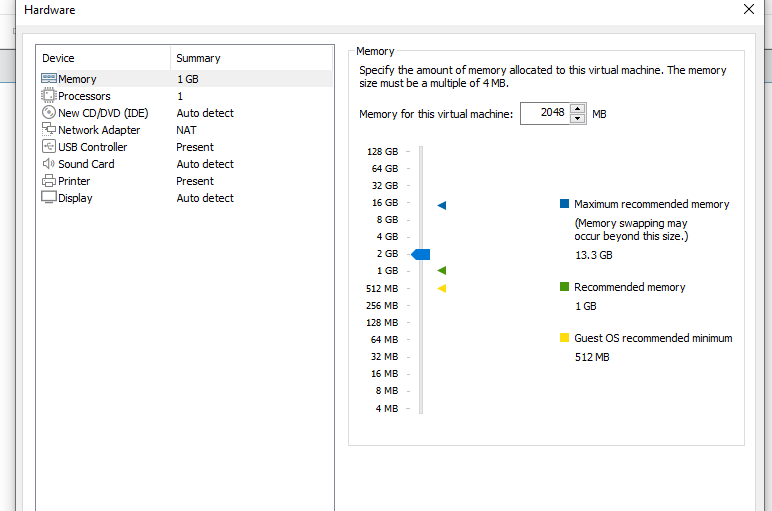Click the Present summary for Printer
Image resolution: width=772 pixels, height=511 pixels.
click(x=195, y=181)
